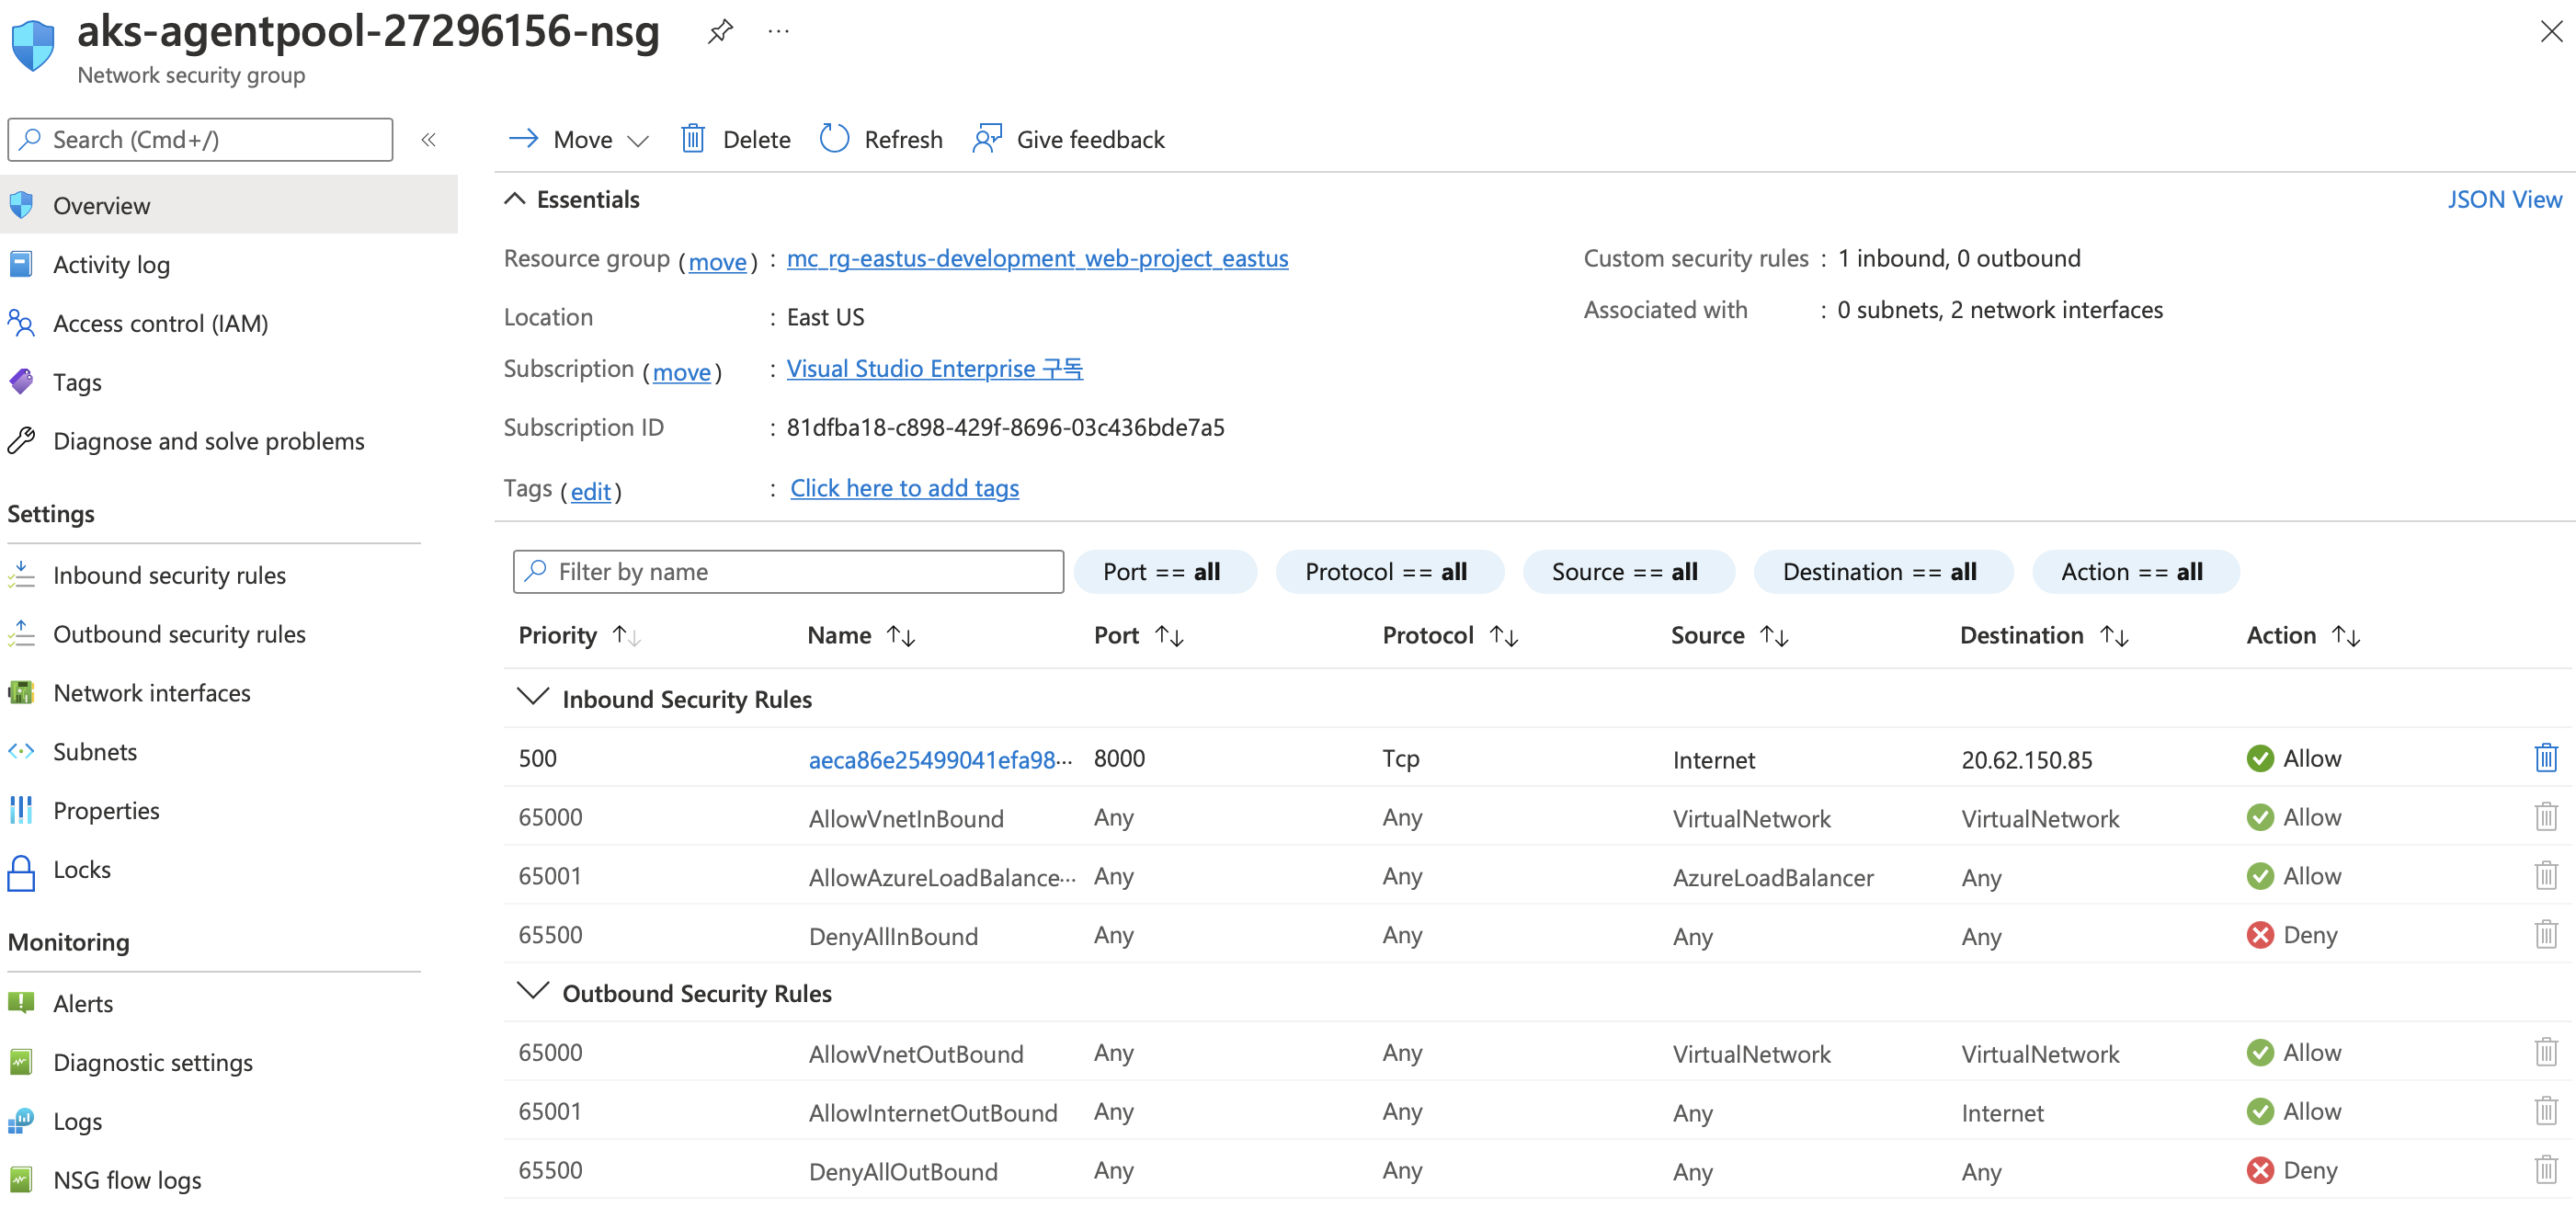This screenshot has width=2576, height=1219.
Task: Click the Give feedback icon
Action: (986, 139)
